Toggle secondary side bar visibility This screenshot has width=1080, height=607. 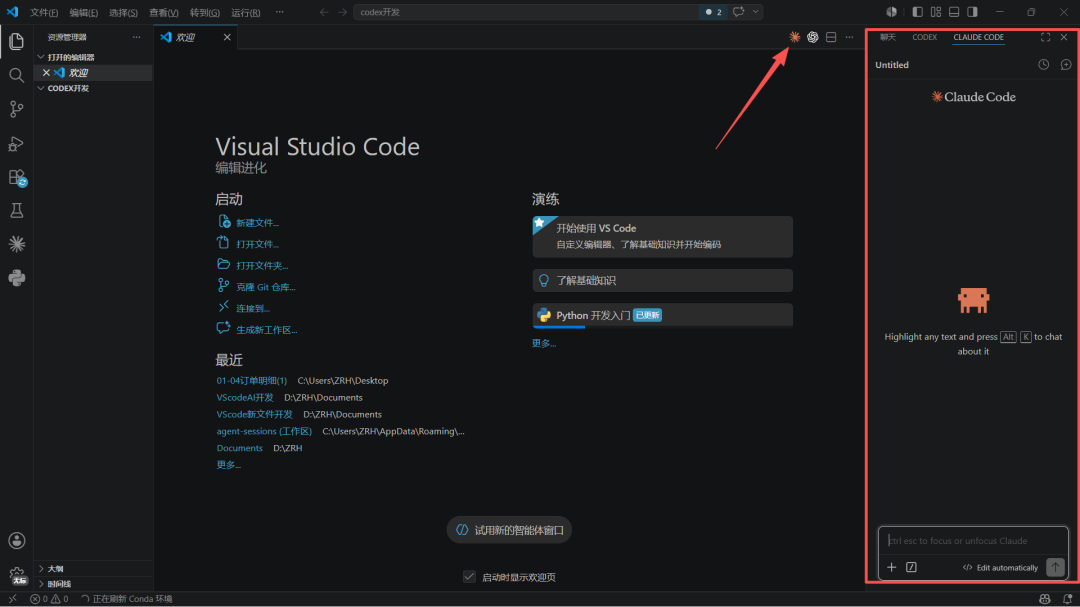click(x=972, y=12)
